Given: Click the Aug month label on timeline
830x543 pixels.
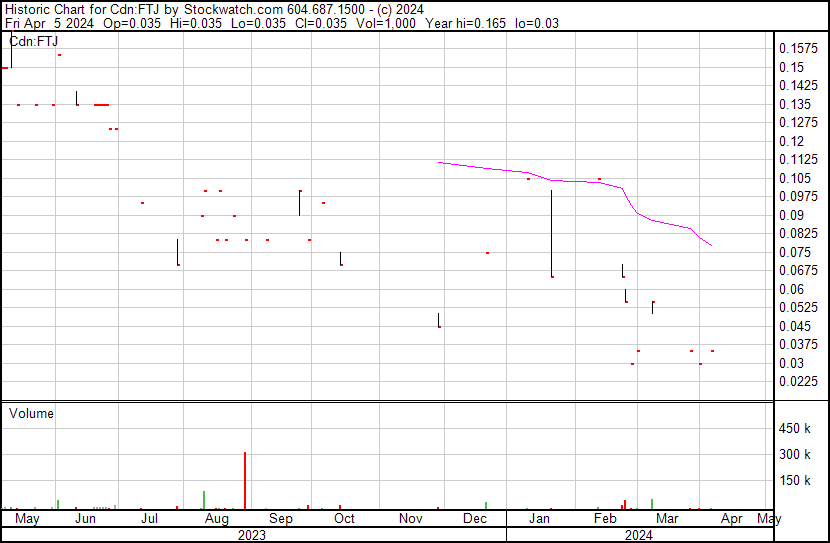Looking at the screenshot, I should coord(216,519).
